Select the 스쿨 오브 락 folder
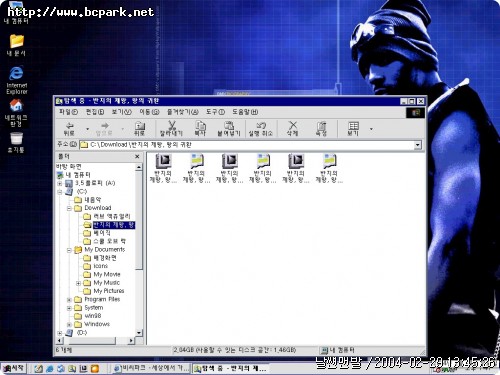500x375 pixels. pyautogui.click(x=105, y=241)
